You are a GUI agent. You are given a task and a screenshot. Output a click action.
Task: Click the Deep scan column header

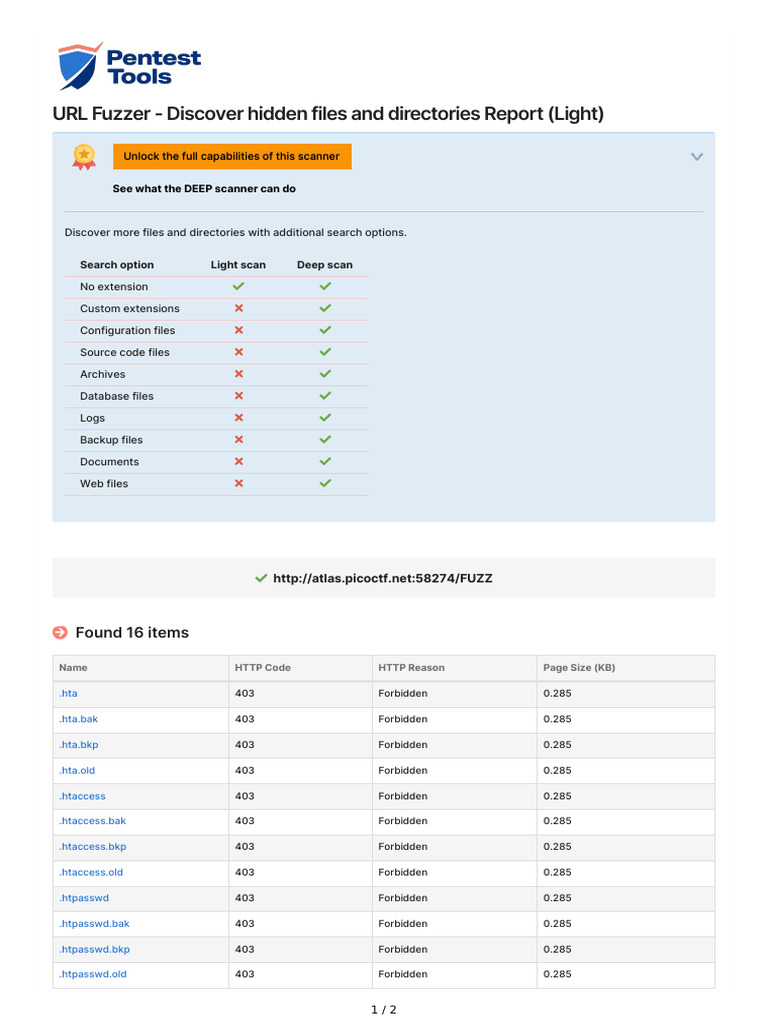coord(325,264)
